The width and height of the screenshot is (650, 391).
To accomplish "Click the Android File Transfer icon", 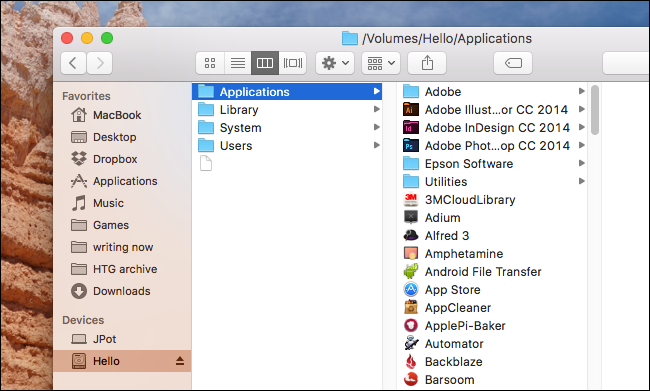I will pos(411,272).
